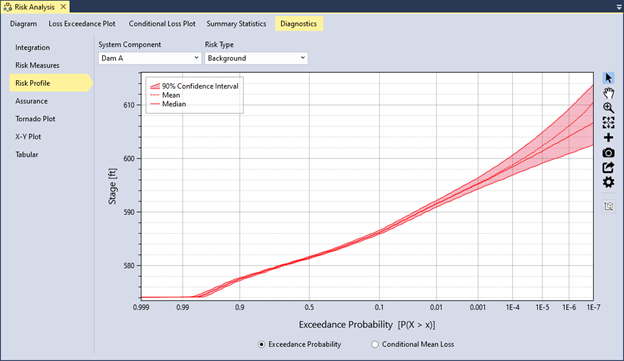Switch to the Loss Exceedance Plot tab
Viewport: 624px width, 361px height.
[82, 24]
